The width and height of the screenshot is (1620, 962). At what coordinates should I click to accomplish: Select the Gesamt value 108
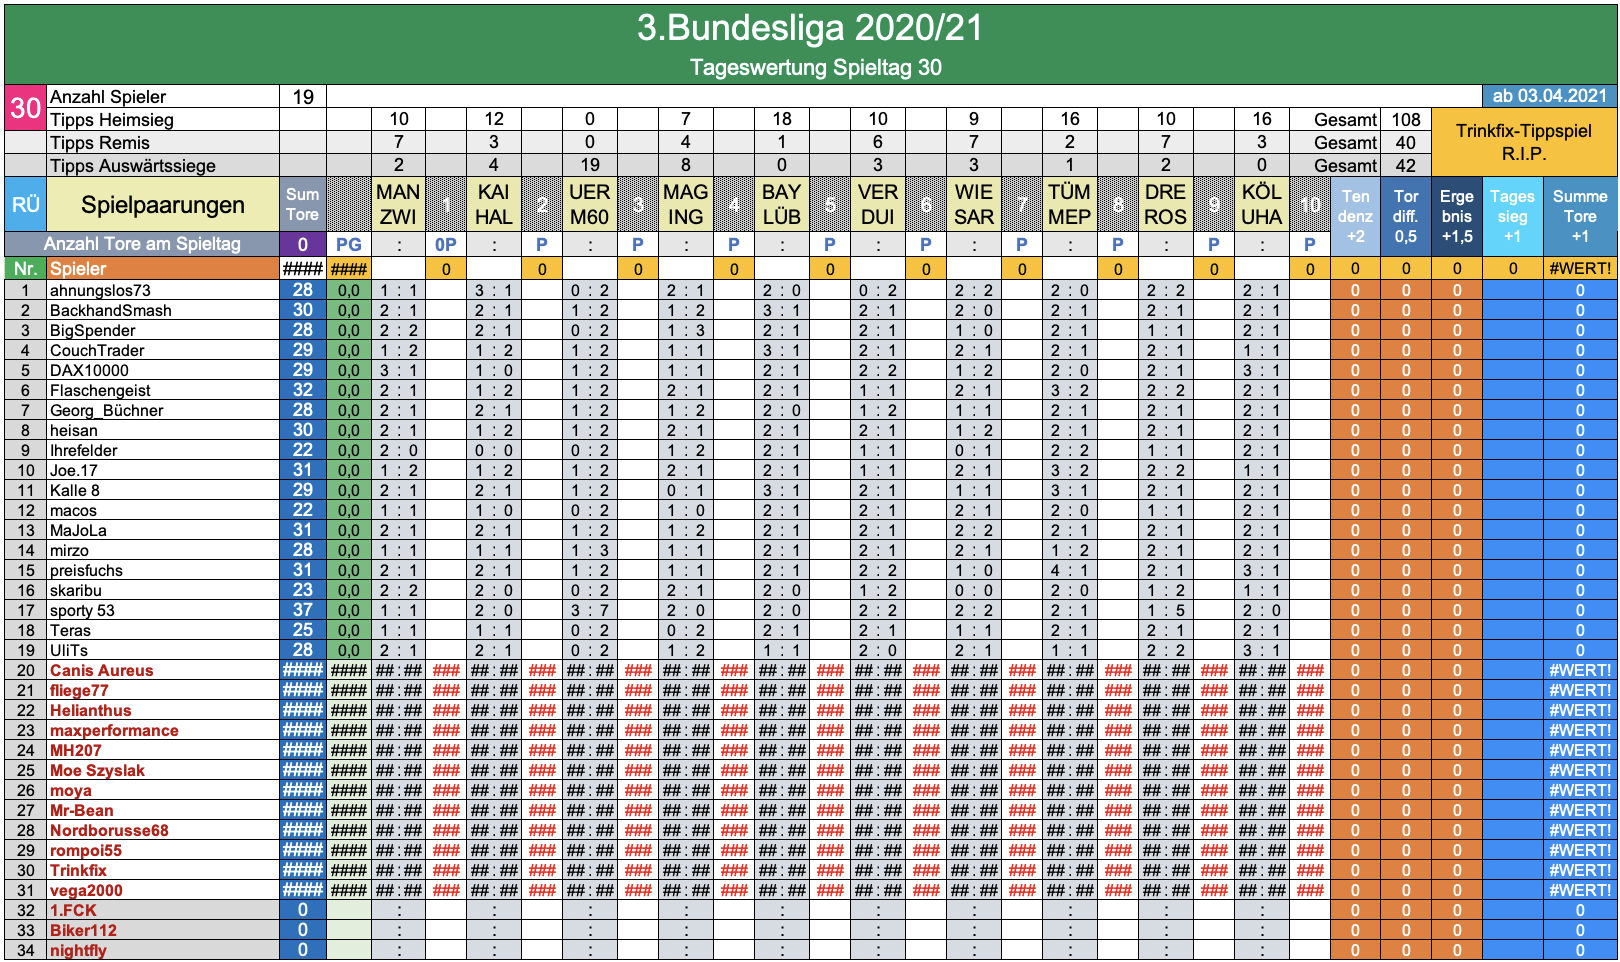click(x=1405, y=120)
